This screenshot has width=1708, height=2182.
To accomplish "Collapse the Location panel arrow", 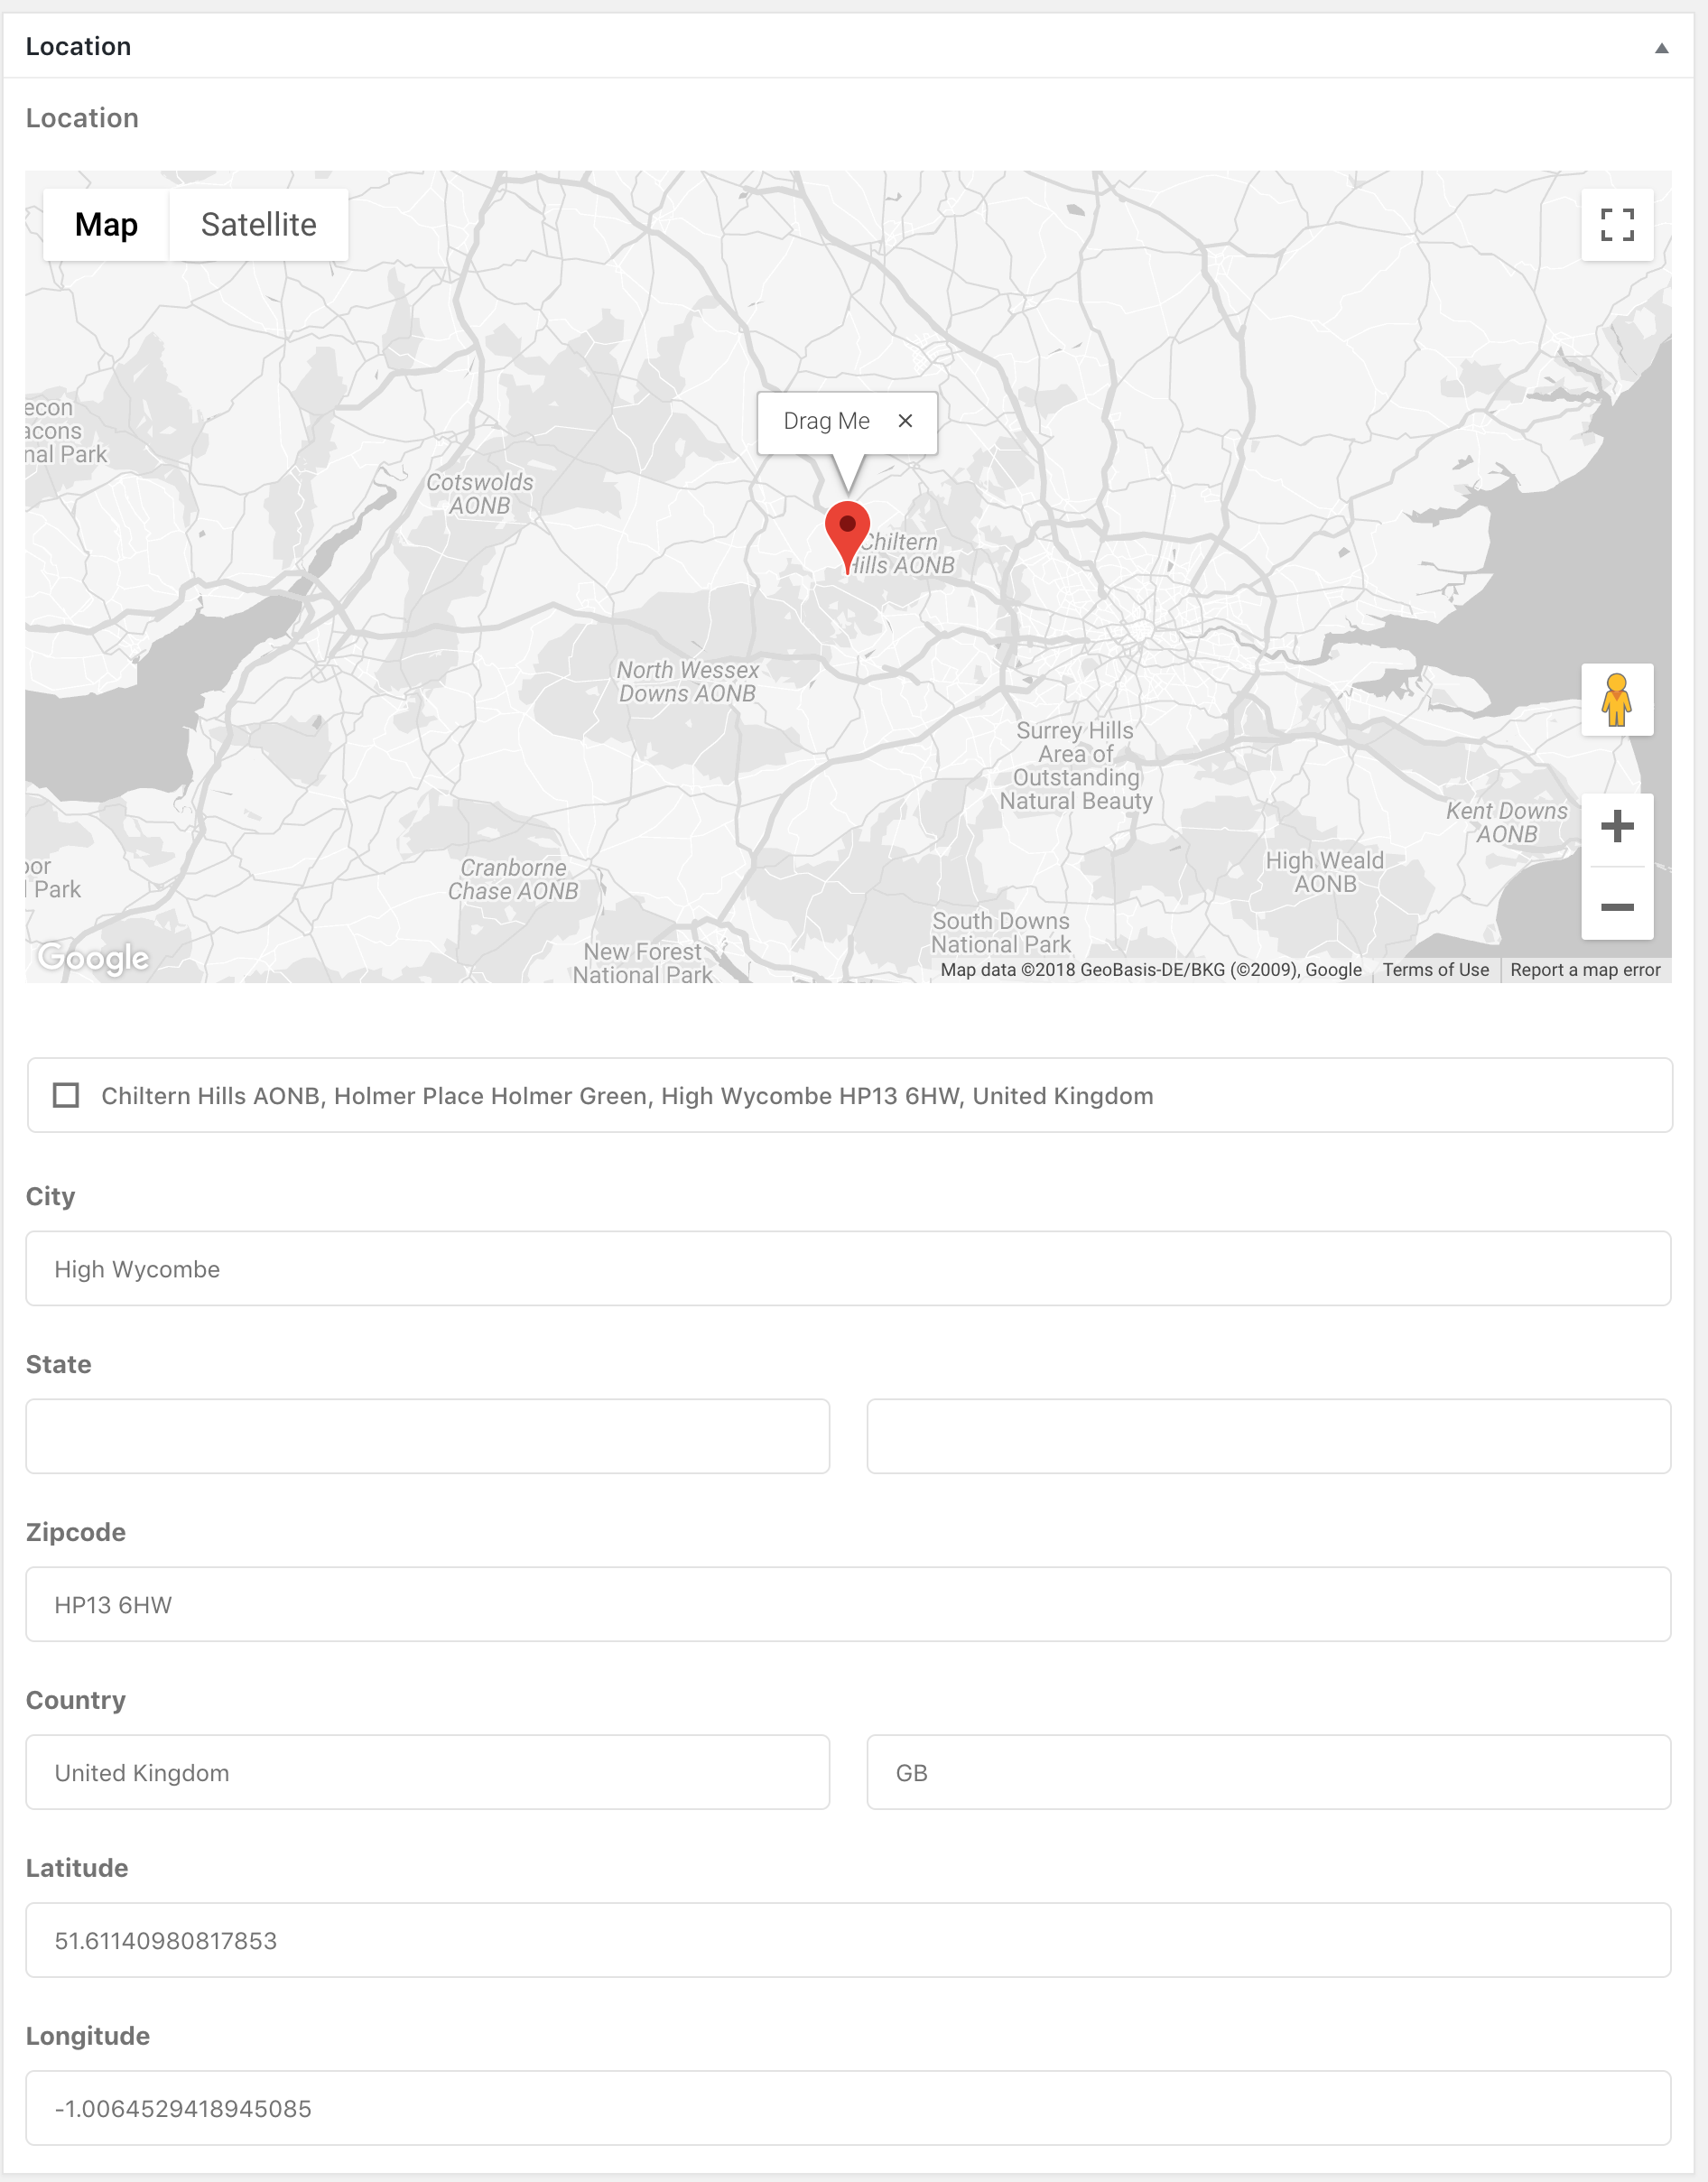I will click(x=1661, y=48).
